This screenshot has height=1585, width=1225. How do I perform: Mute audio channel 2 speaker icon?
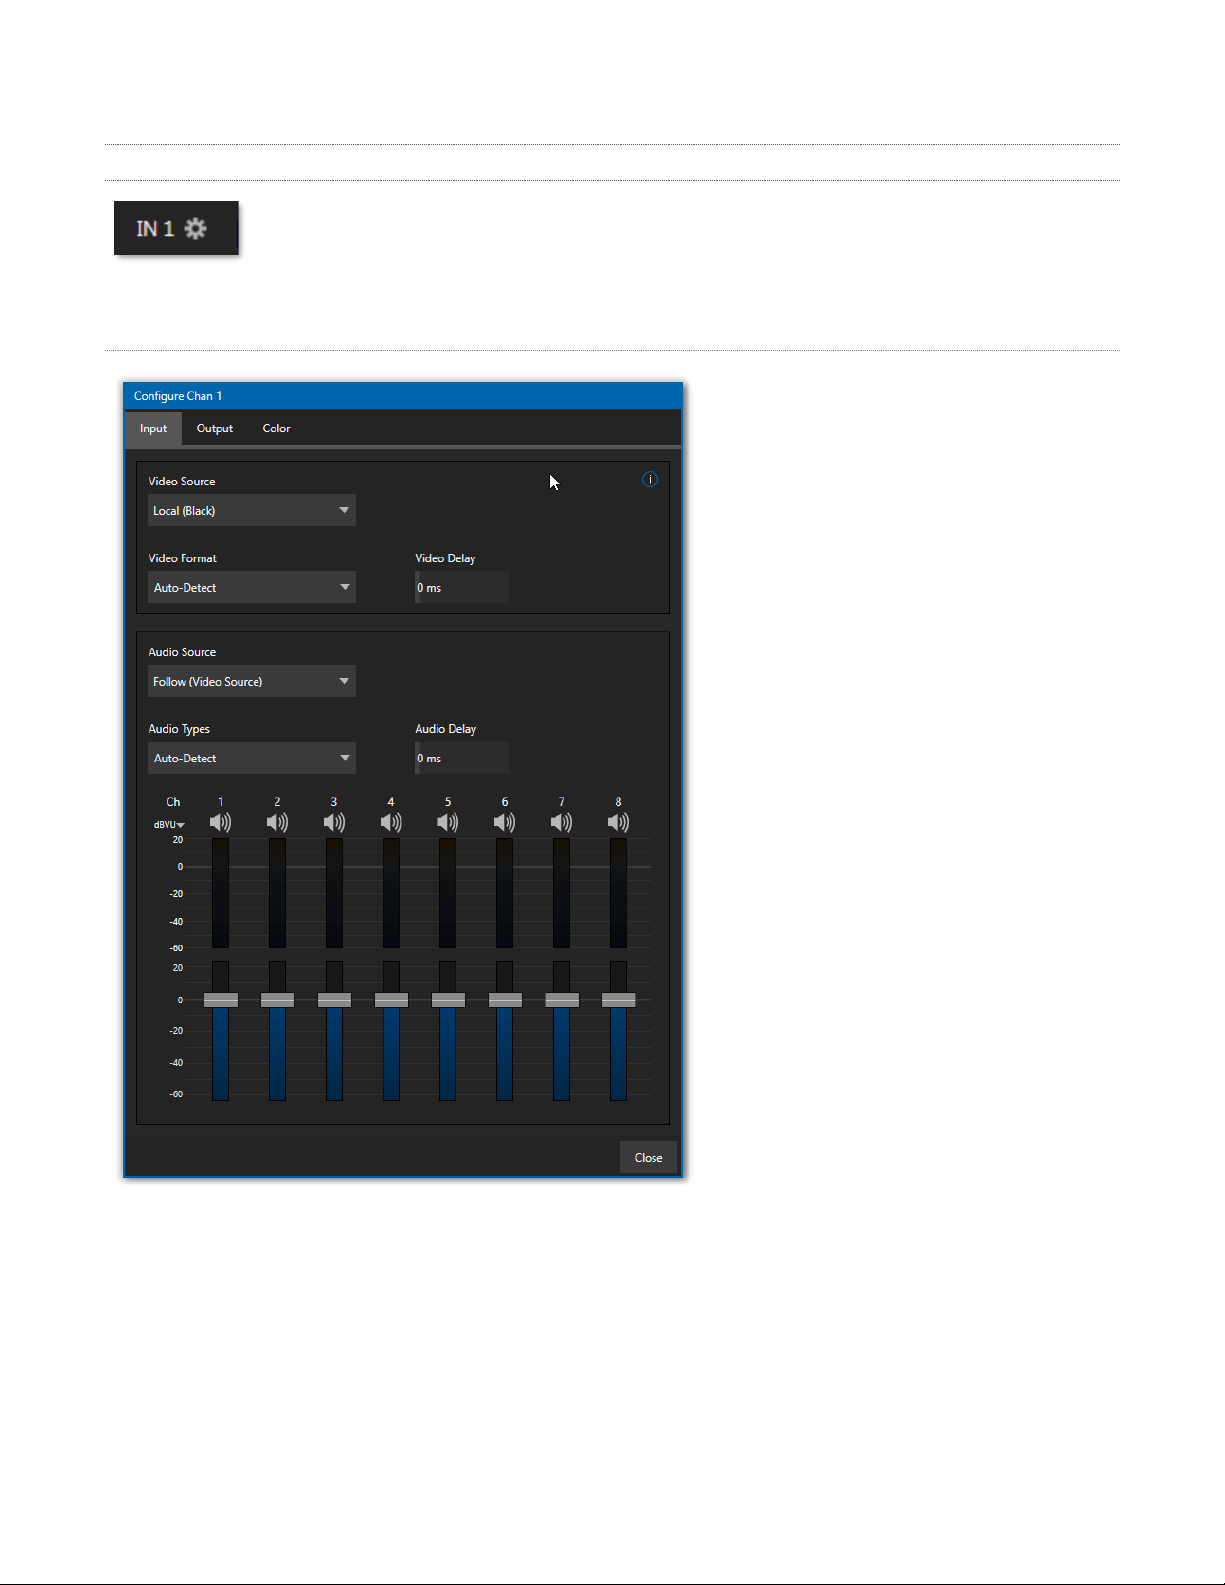(277, 822)
